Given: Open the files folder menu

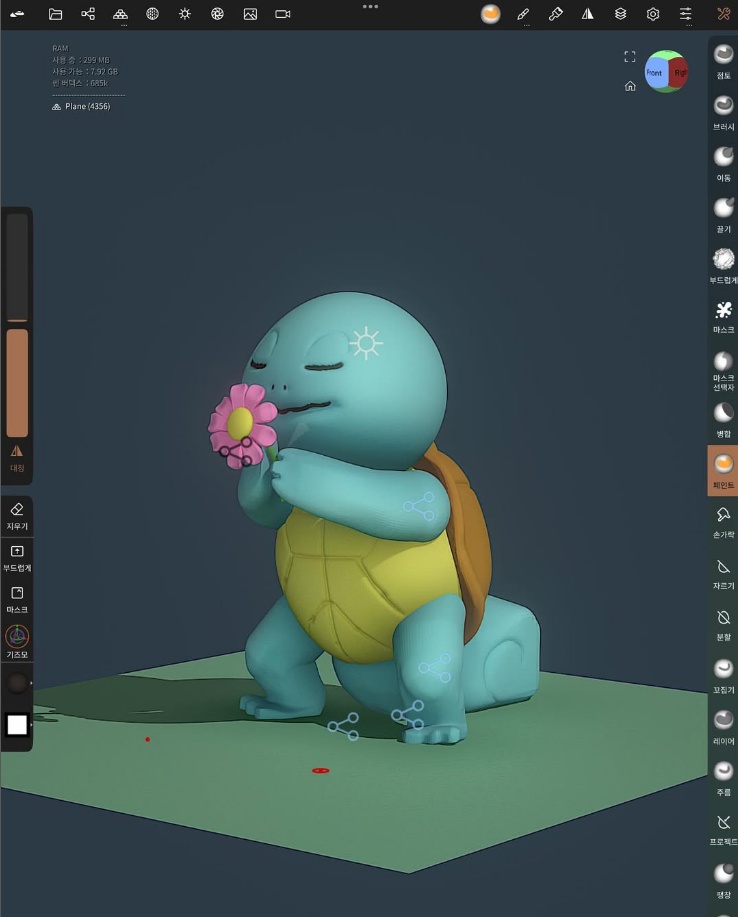Looking at the screenshot, I should (55, 14).
